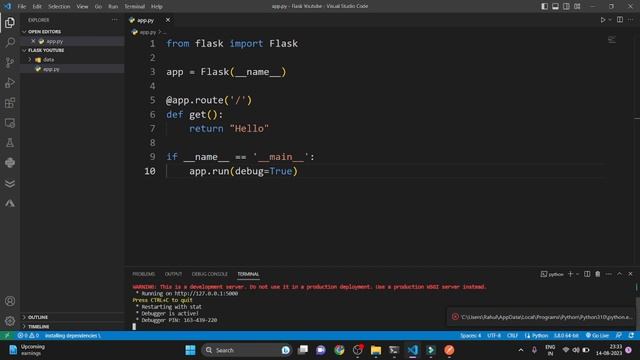Open Run and Debug view

10,82
